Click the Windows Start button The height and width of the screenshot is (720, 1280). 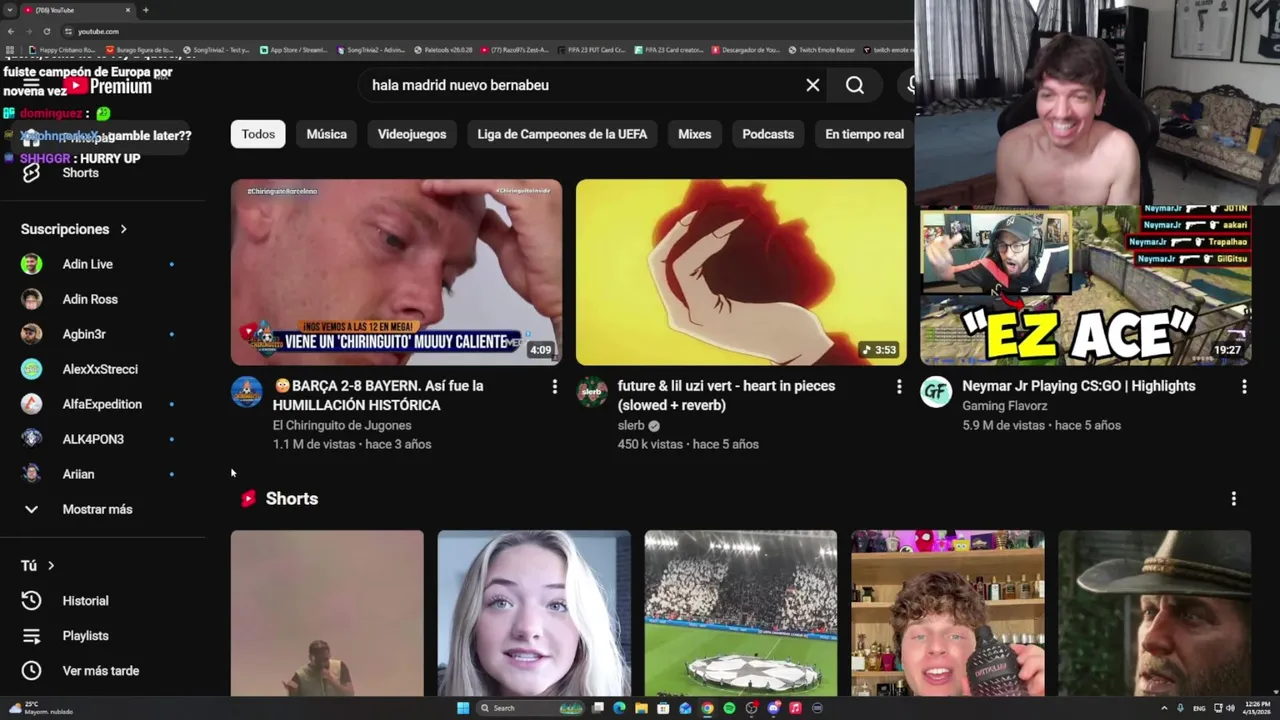tap(463, 708)
